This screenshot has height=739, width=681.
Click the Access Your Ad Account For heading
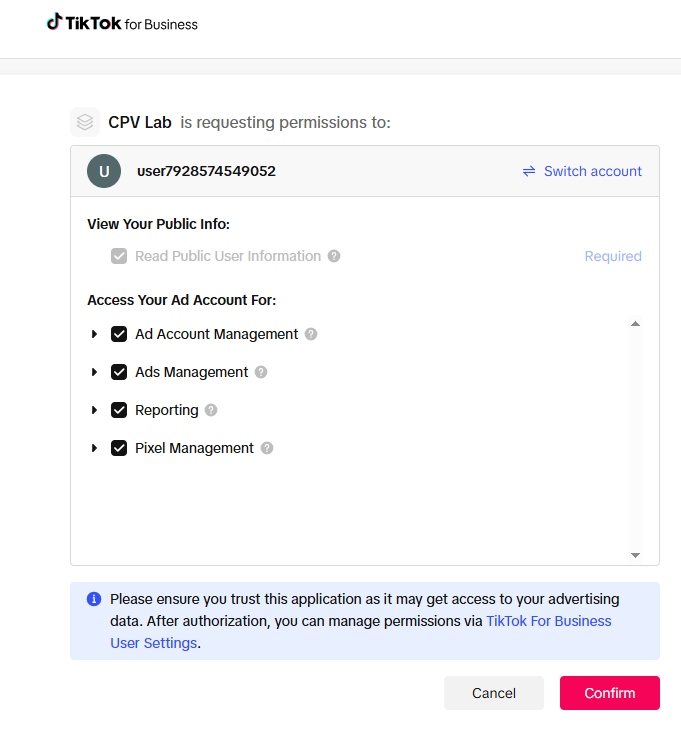181,300
